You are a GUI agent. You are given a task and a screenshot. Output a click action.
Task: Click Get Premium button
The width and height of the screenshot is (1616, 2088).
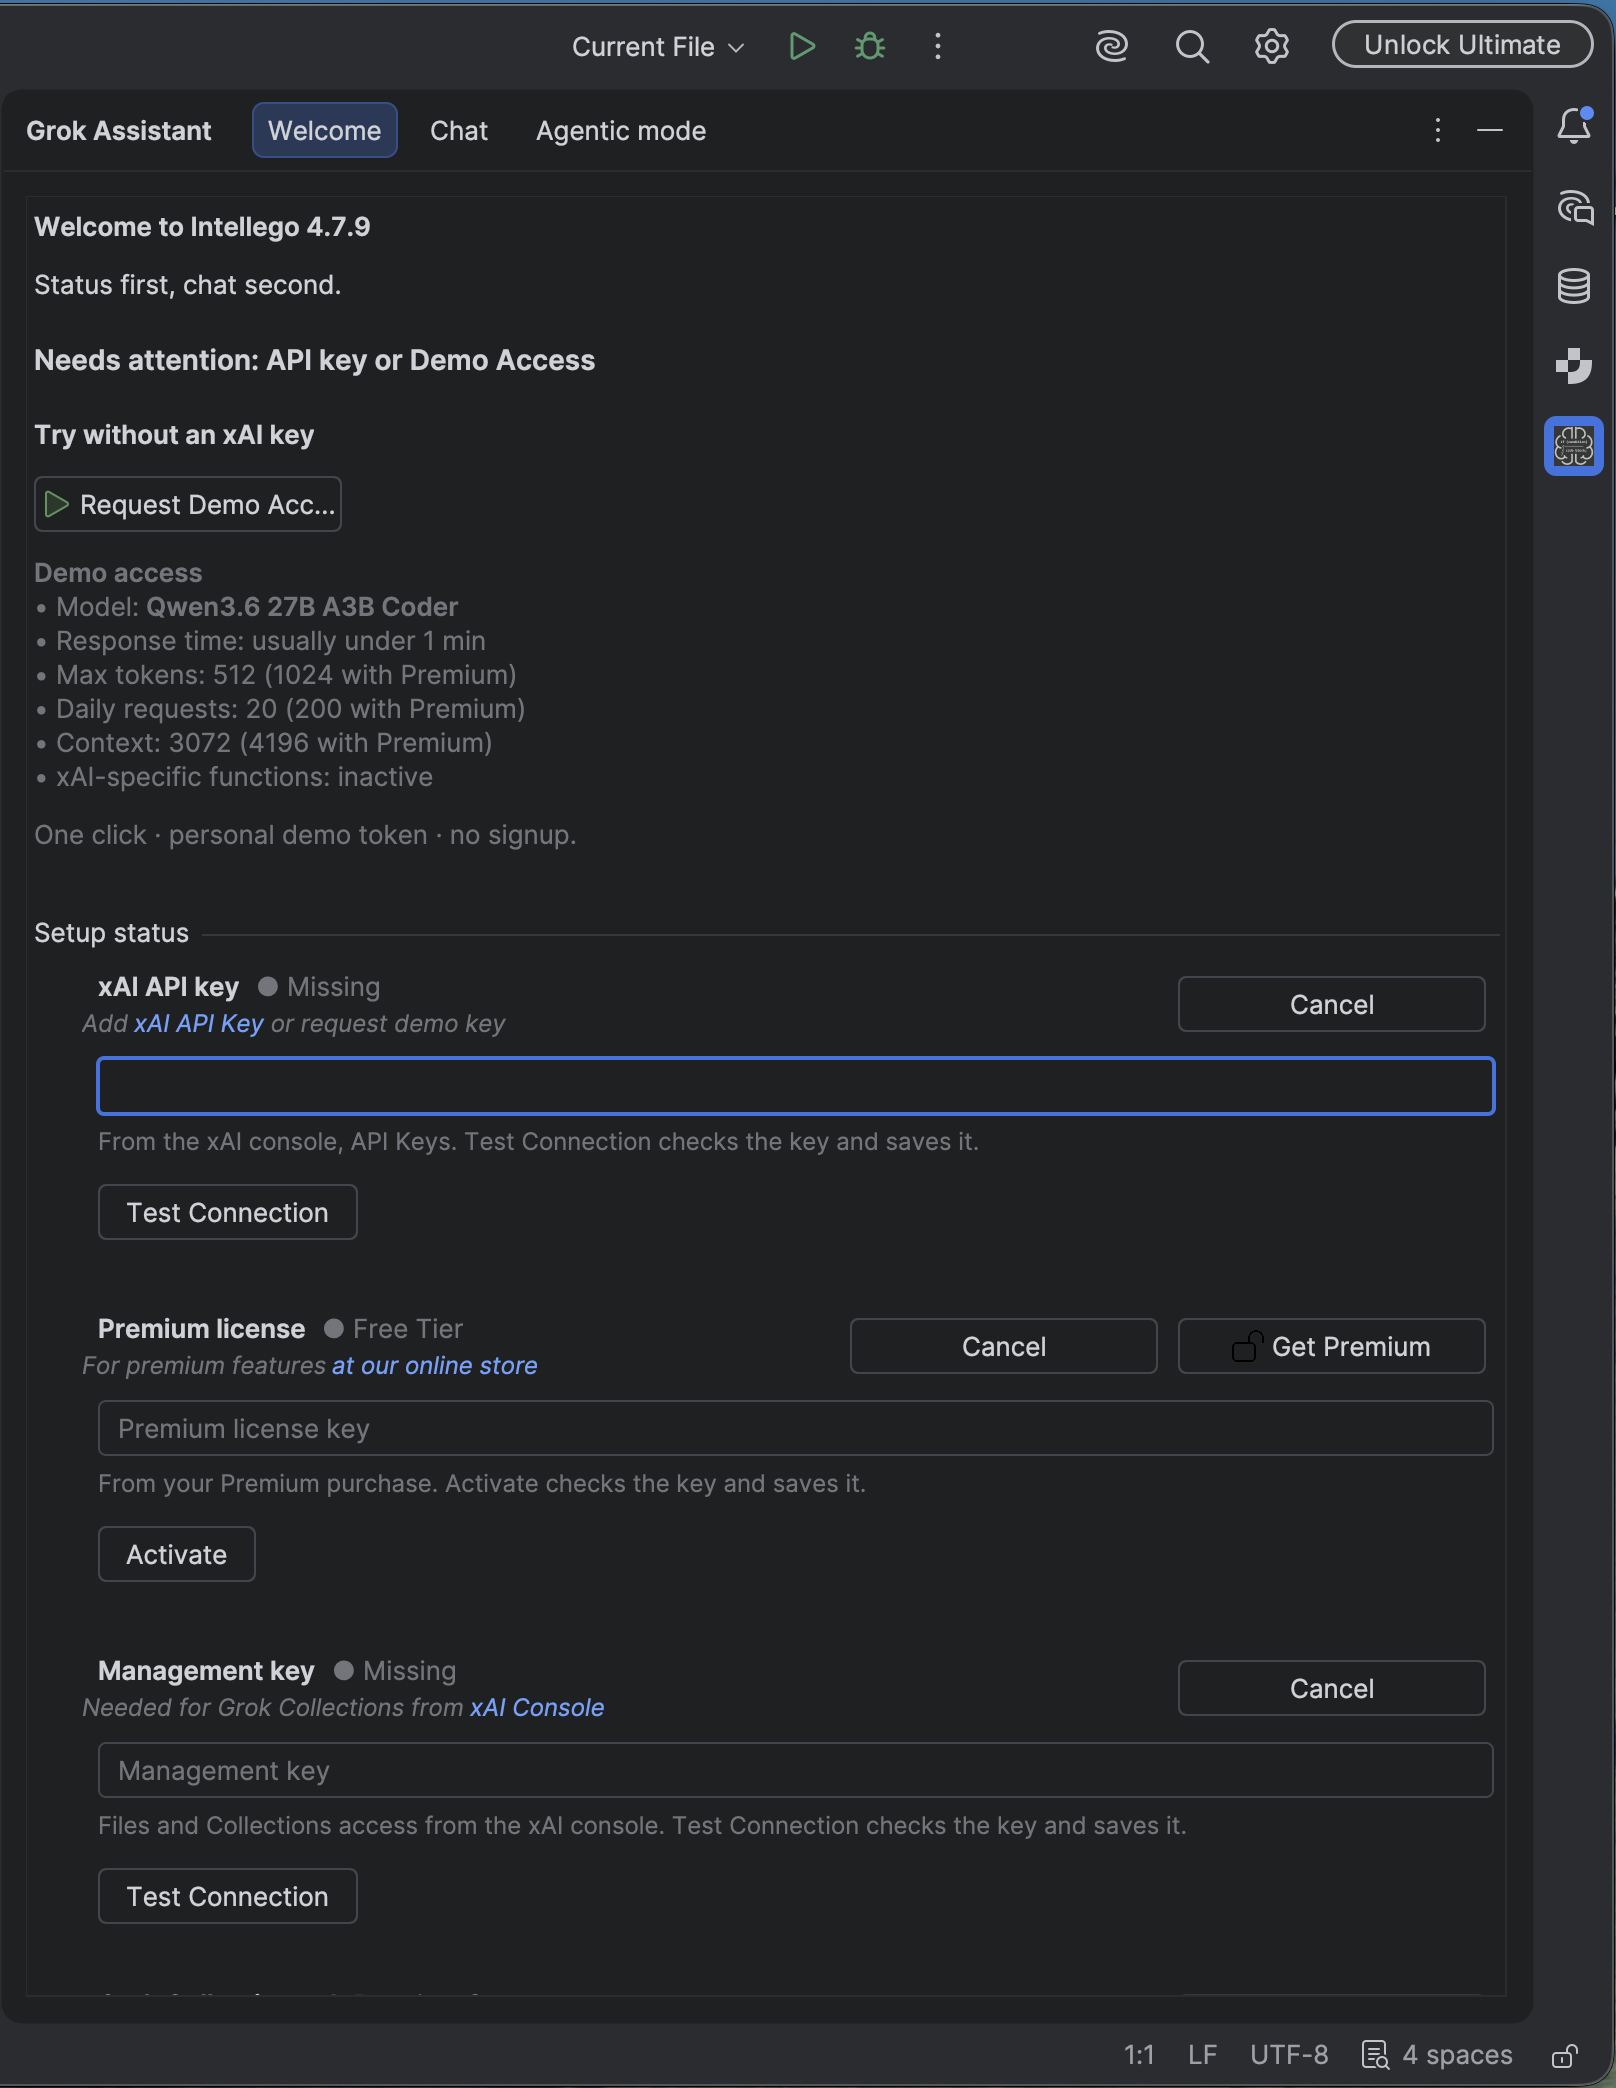click(x=1331, y=1346)
